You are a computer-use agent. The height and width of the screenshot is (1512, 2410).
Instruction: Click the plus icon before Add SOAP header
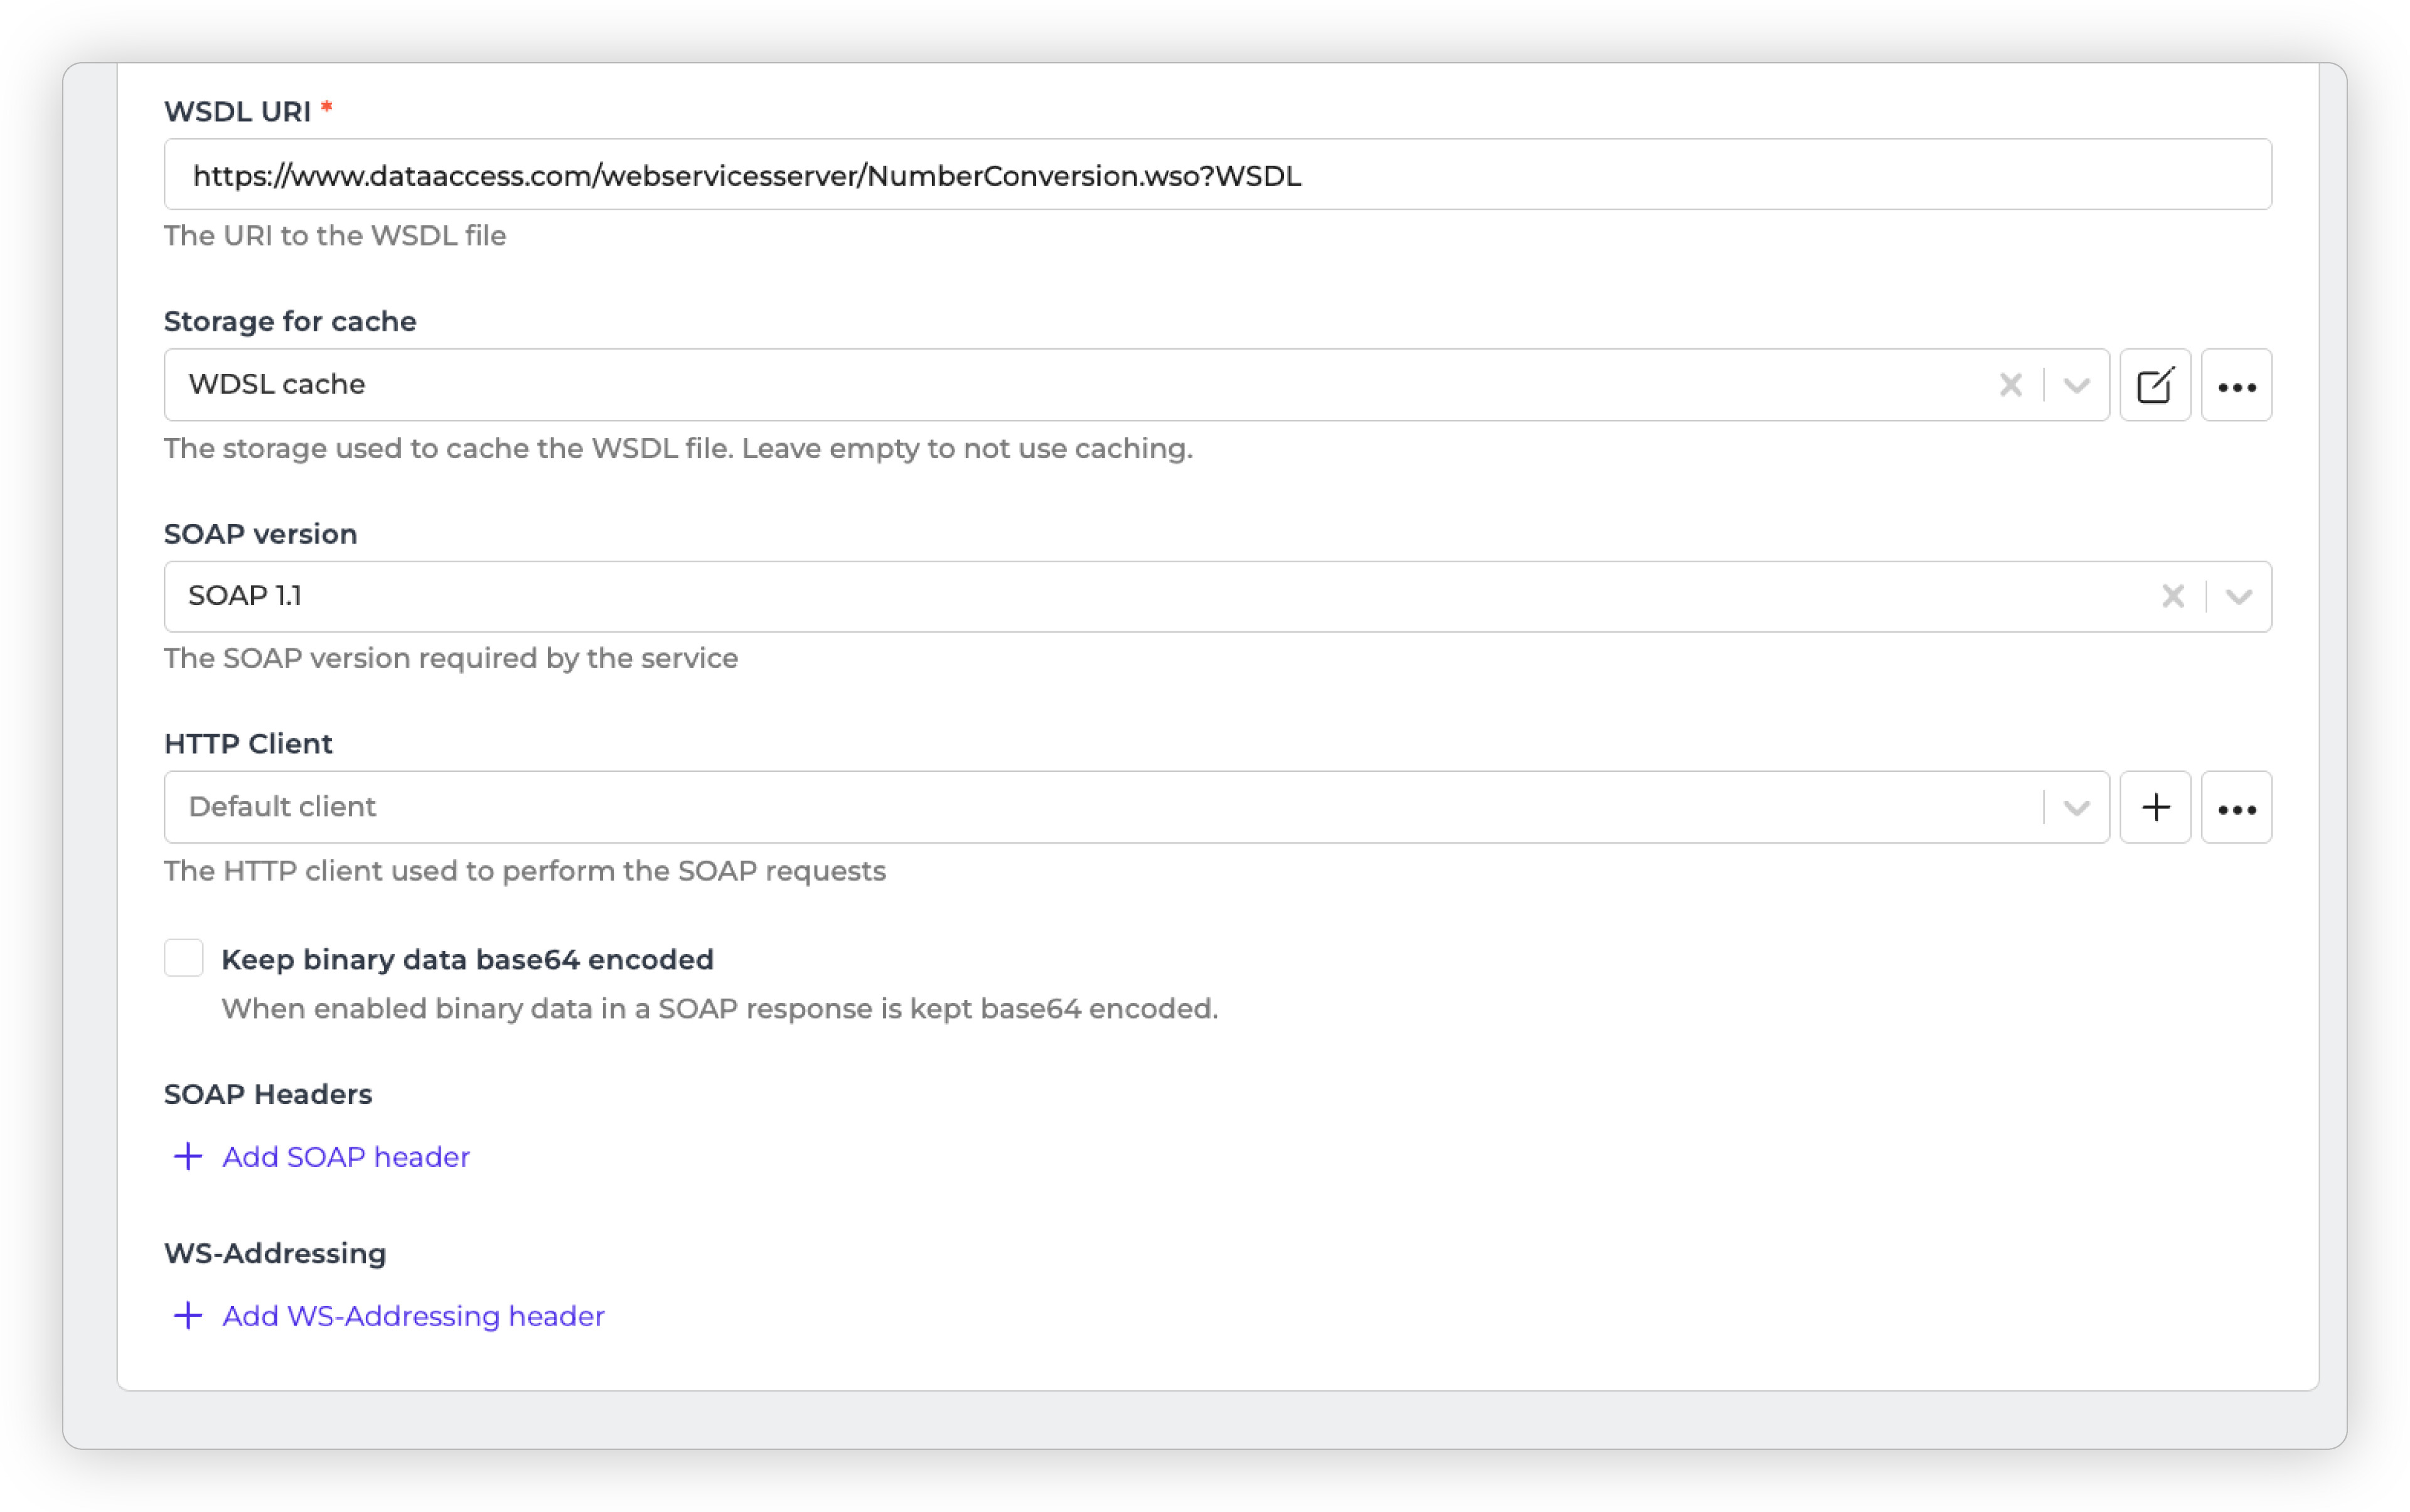click(188, 1157)
